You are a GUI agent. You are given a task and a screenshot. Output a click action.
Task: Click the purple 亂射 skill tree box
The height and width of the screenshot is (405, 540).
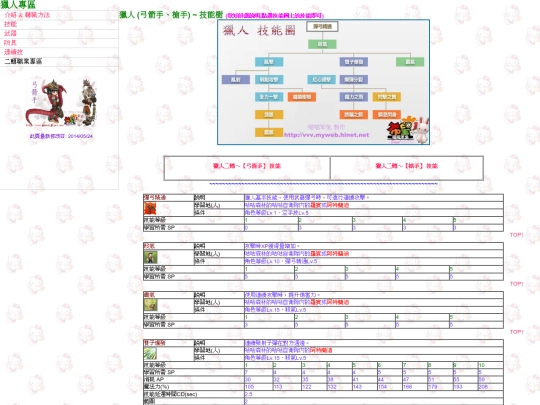(236, 80)
